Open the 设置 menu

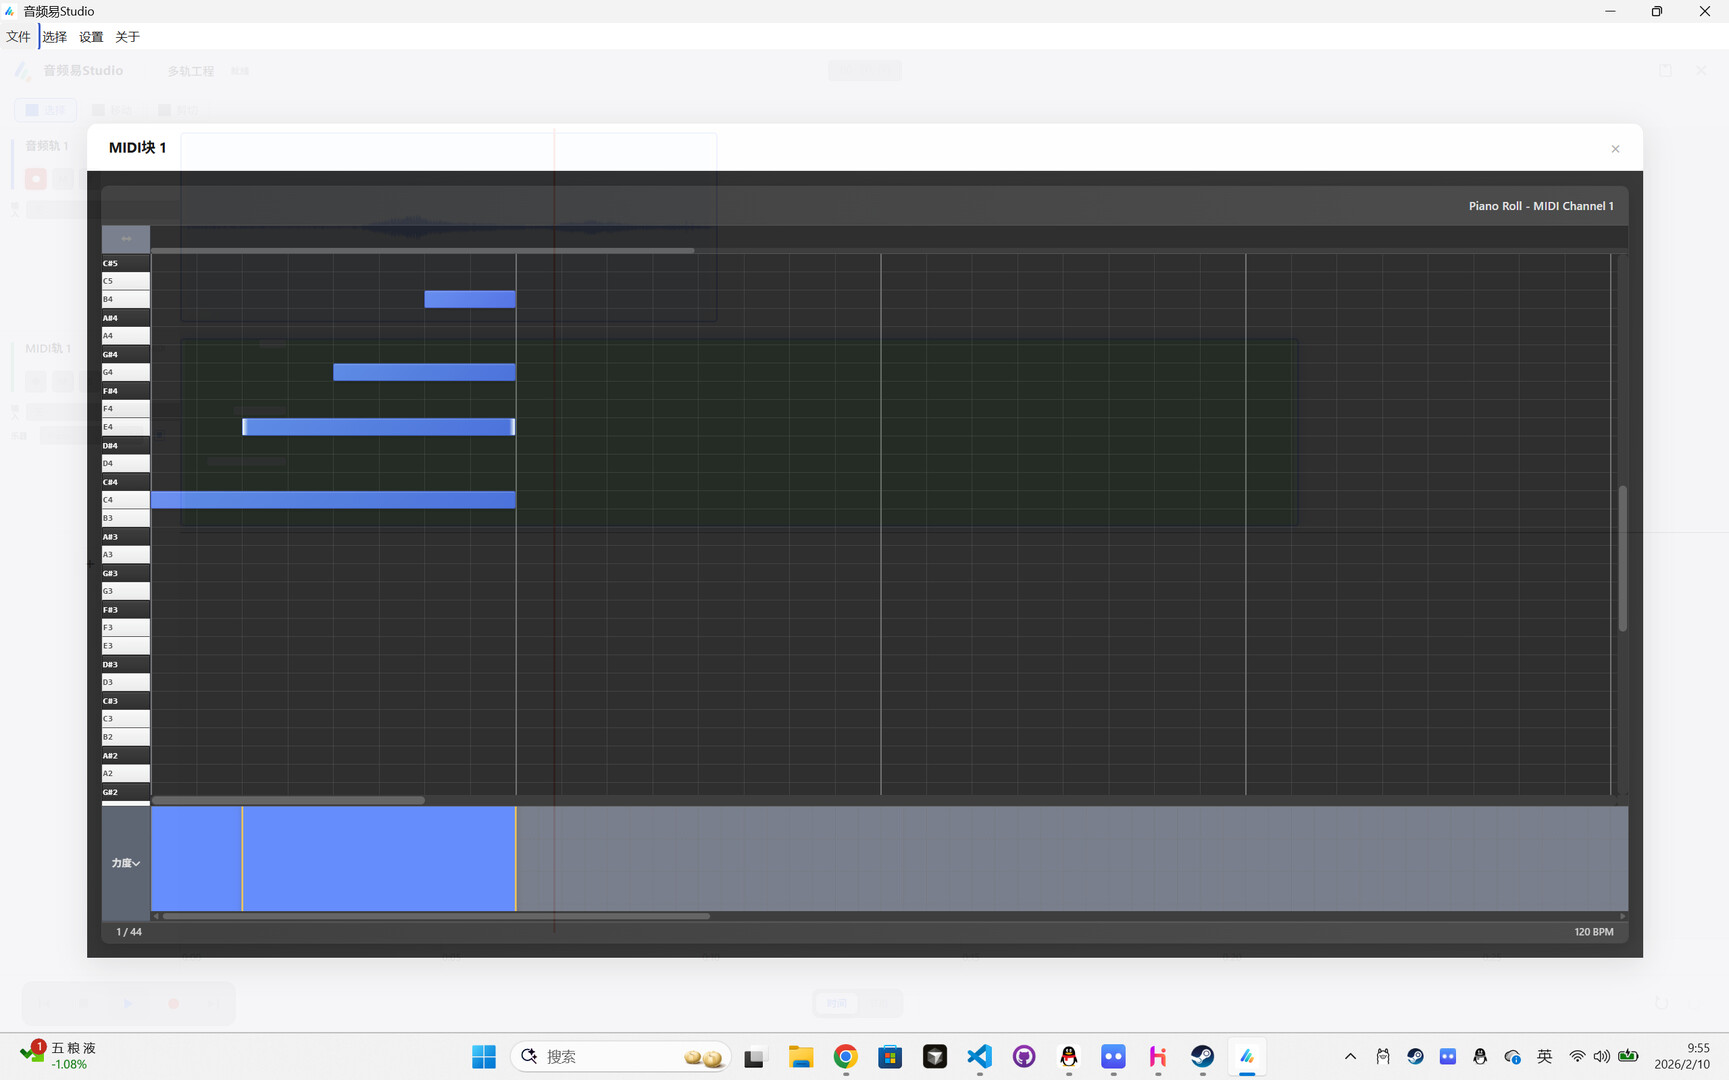tap(89, 36)
